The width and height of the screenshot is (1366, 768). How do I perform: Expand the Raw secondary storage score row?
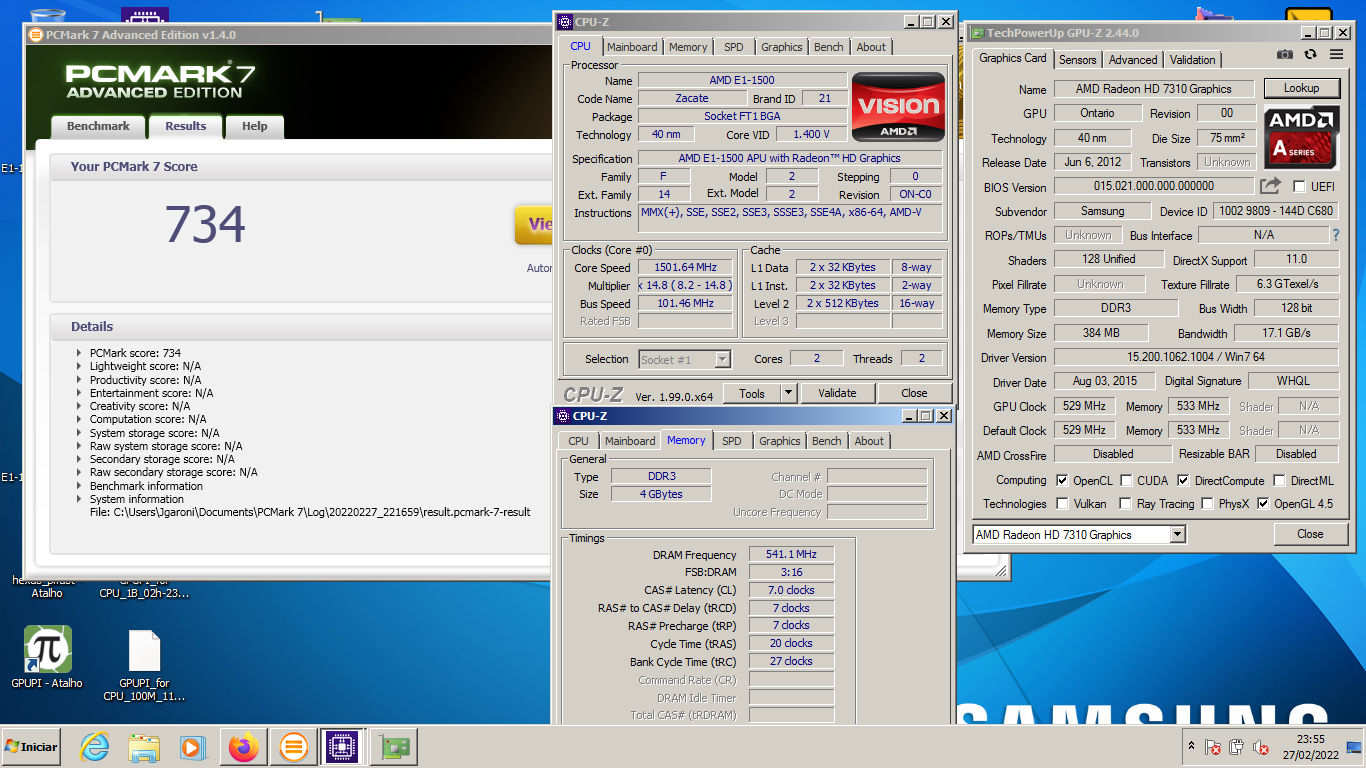pyautogui.click(x=79, y=472)
